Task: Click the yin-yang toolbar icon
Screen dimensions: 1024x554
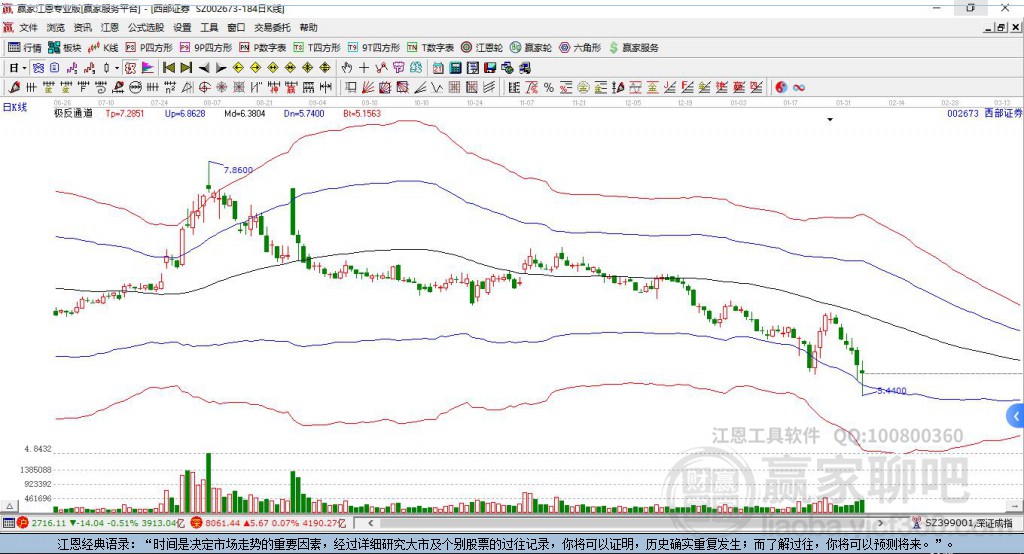Action: [x=781, y=87]
